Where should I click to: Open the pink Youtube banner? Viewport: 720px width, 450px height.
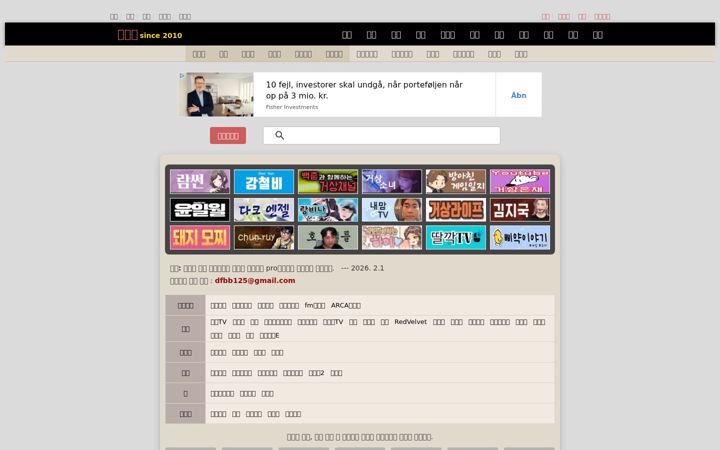pyautogui.click(x=520, y=181)
